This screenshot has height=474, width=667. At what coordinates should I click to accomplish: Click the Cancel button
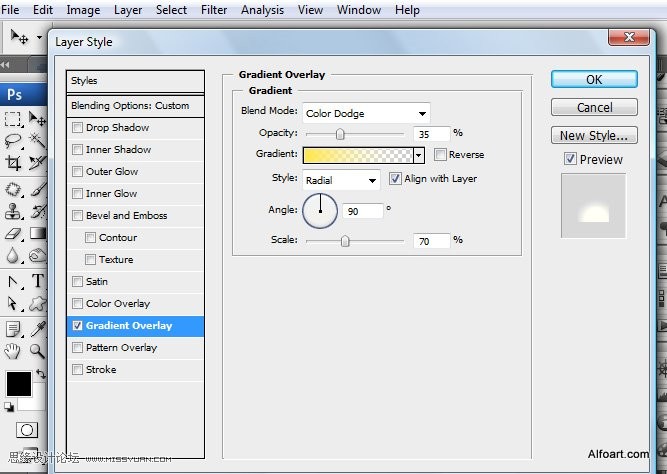tap(594, 107)
